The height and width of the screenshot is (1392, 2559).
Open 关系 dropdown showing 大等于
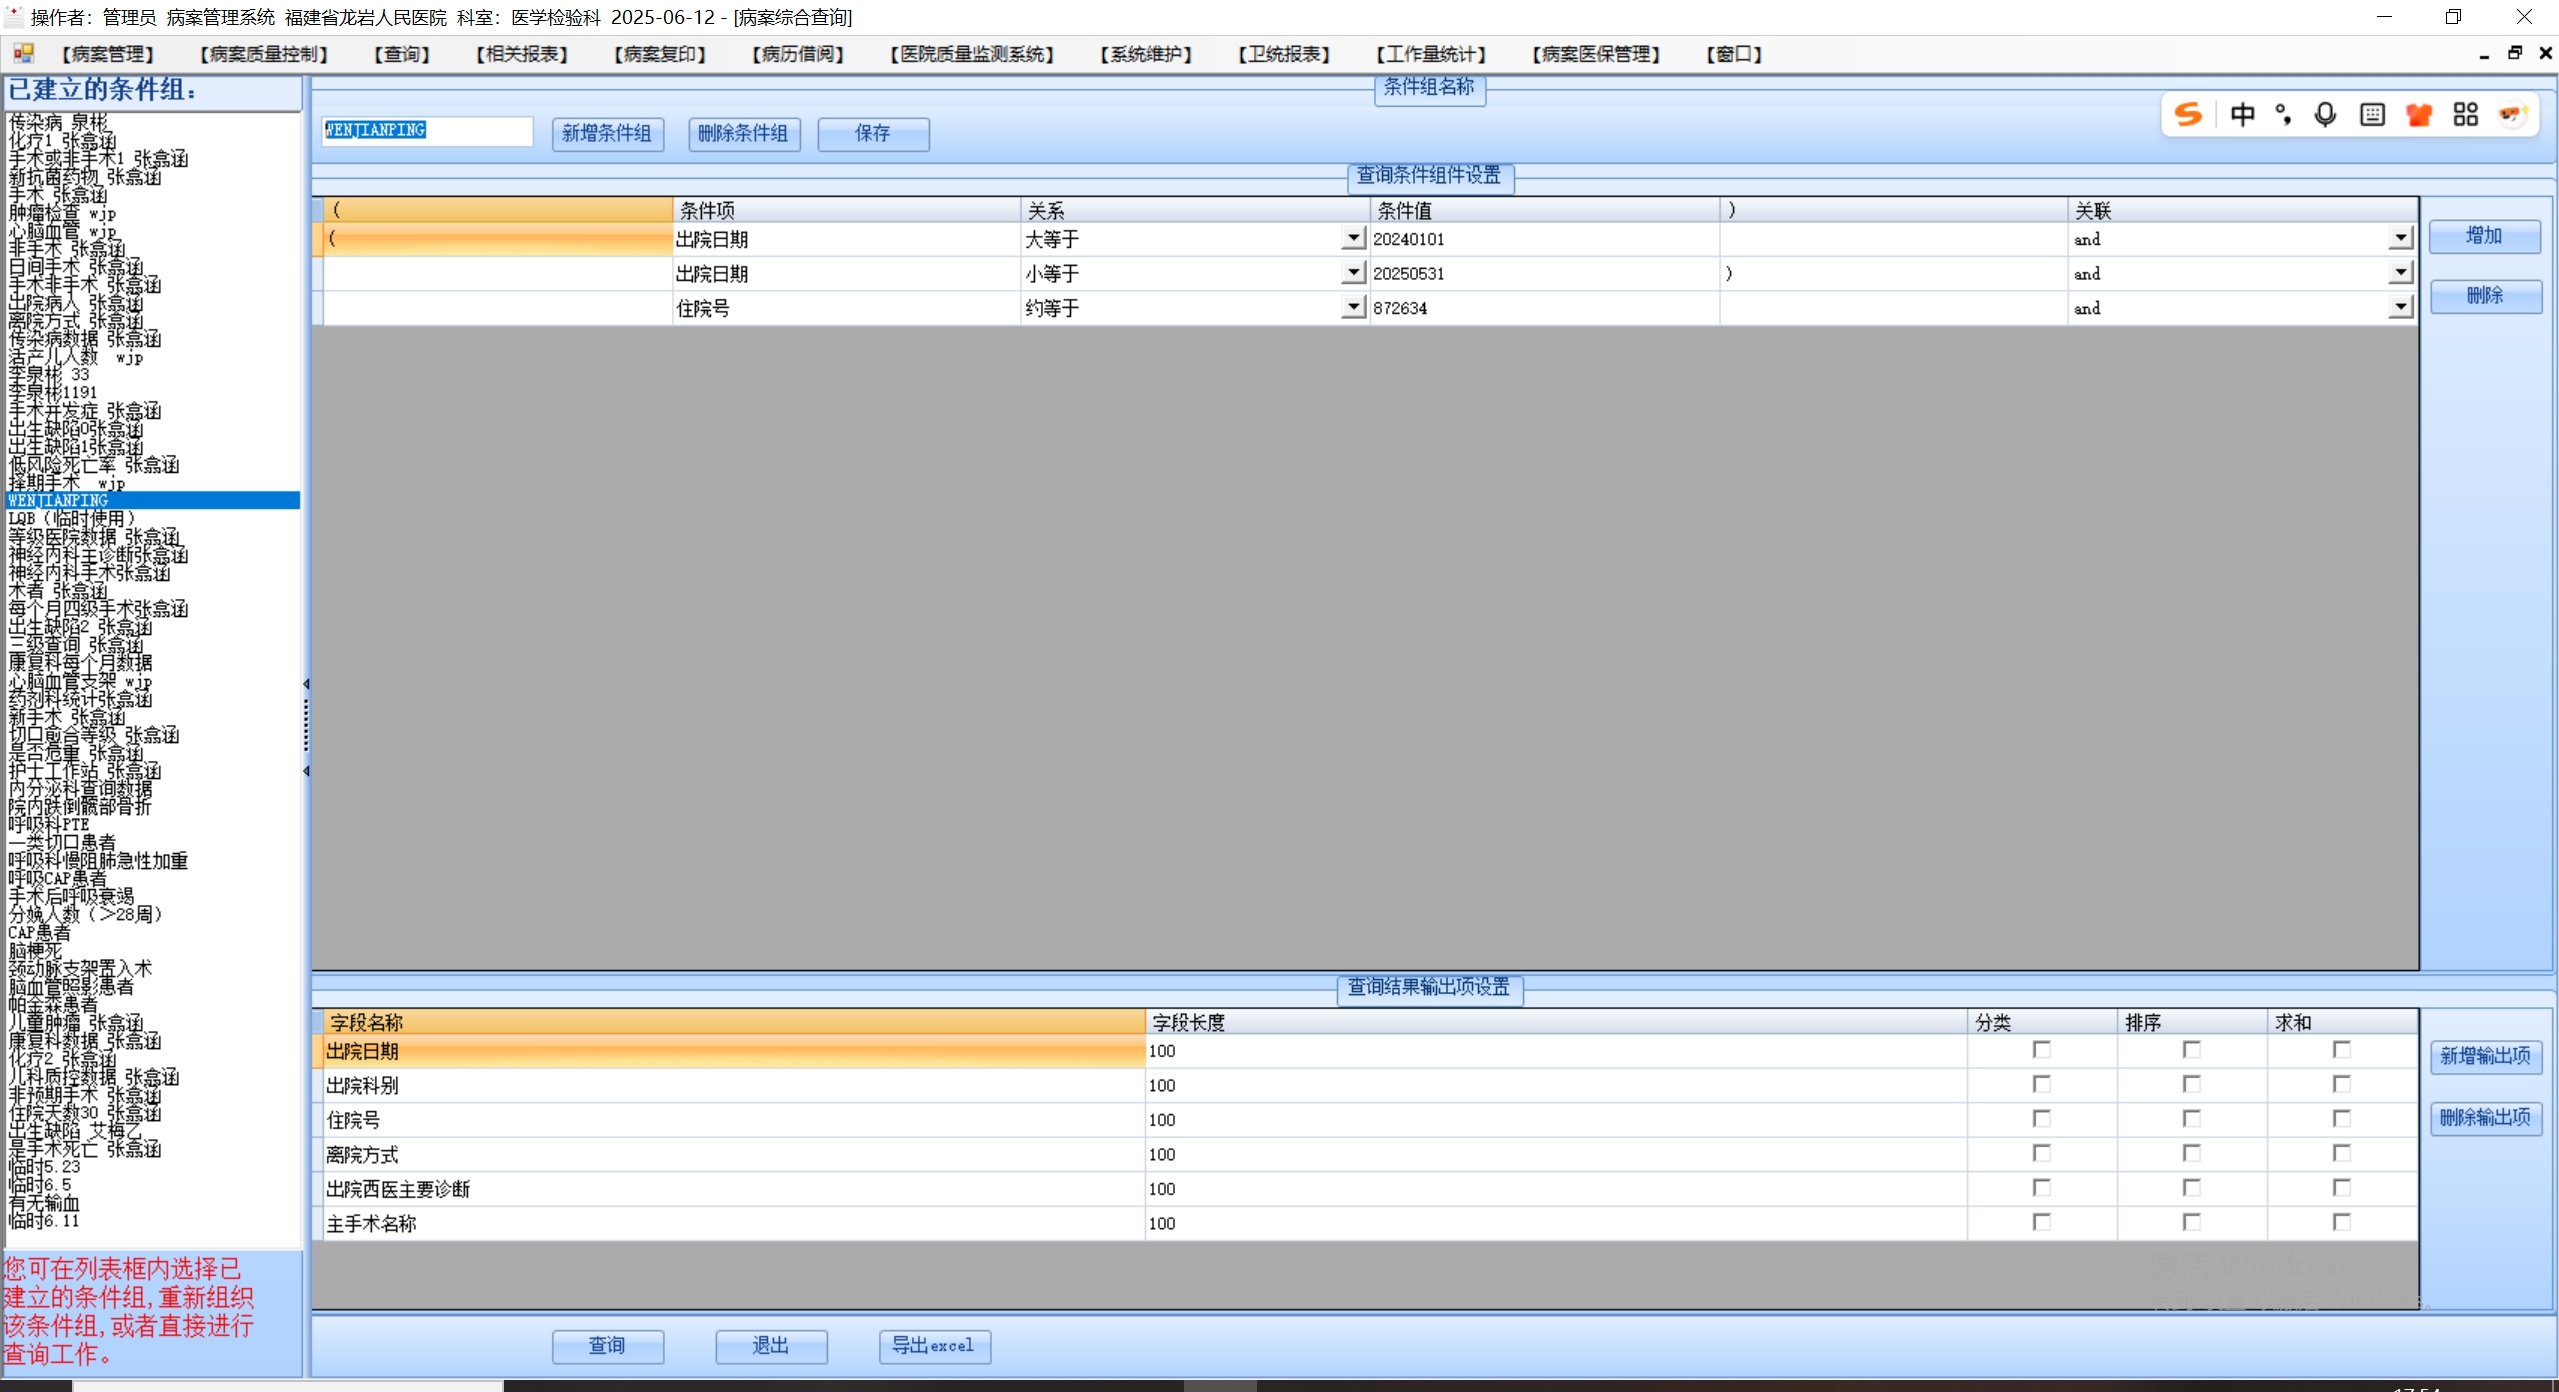(x=1352, y=238)
